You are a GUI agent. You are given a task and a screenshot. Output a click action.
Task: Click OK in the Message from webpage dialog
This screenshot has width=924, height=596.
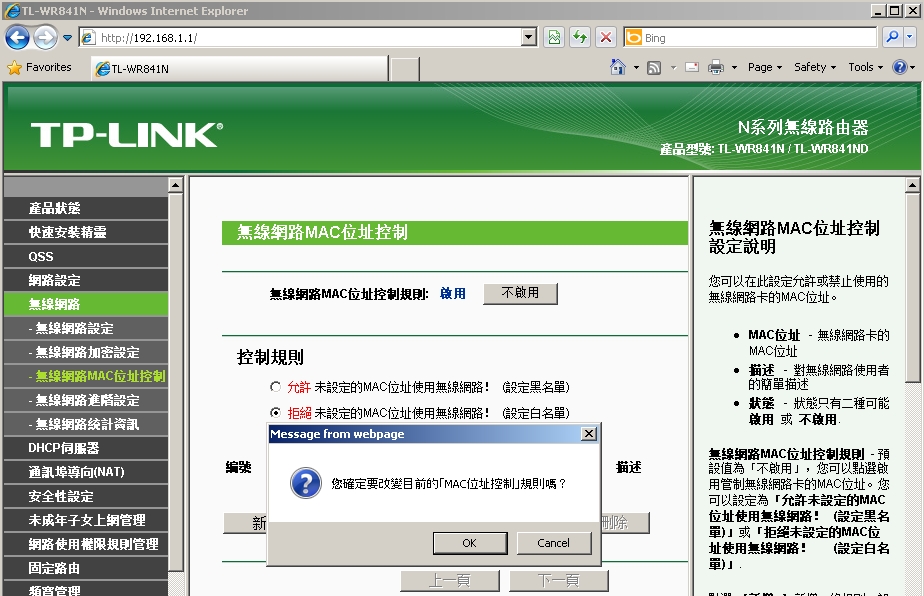[x=470, y=543]
